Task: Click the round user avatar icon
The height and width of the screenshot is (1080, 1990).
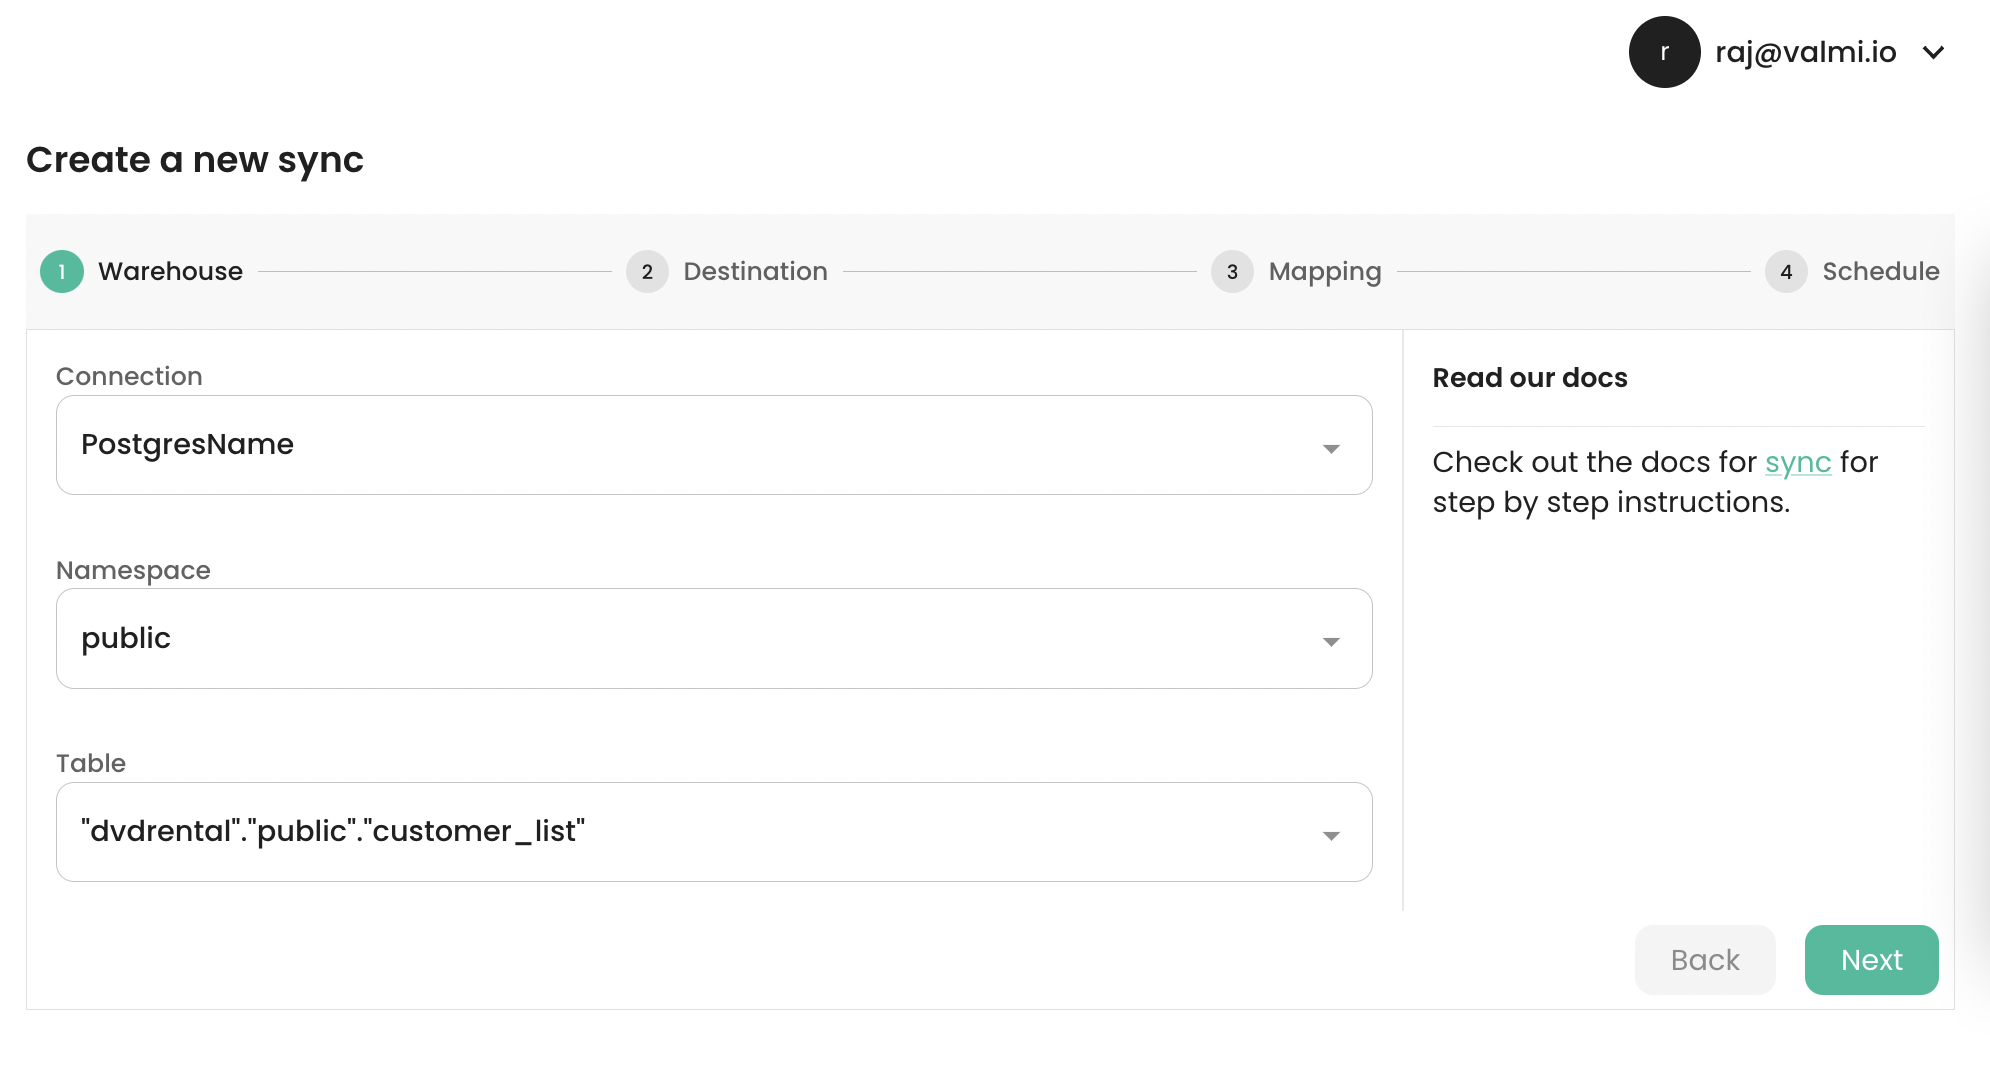Action: 1664,52
